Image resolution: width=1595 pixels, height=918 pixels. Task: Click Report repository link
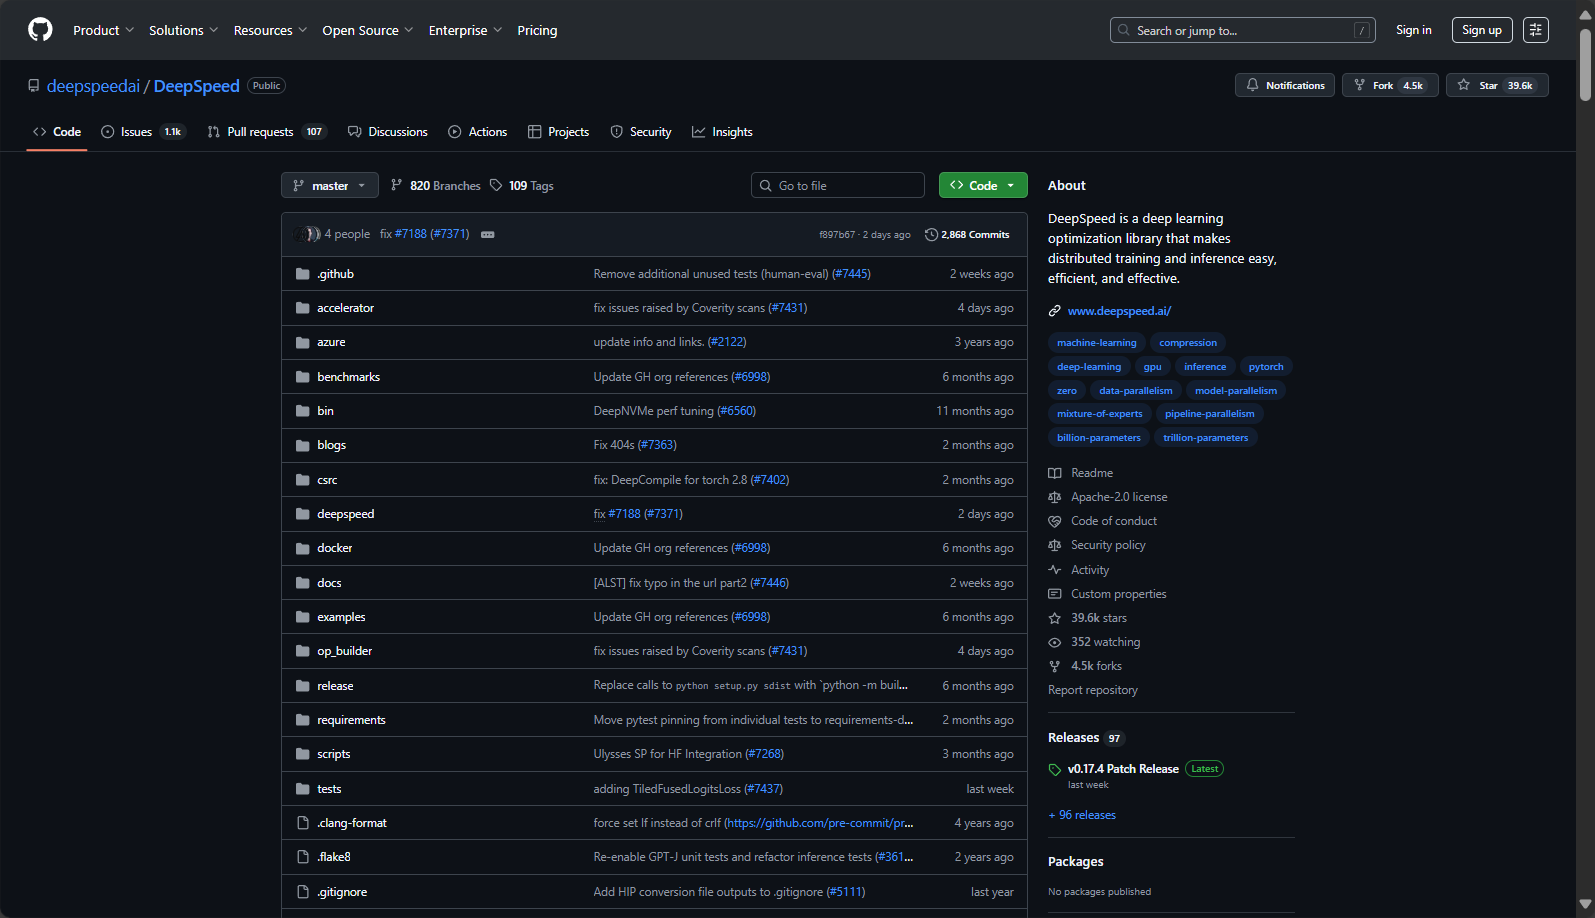[x=1093, y=690]
